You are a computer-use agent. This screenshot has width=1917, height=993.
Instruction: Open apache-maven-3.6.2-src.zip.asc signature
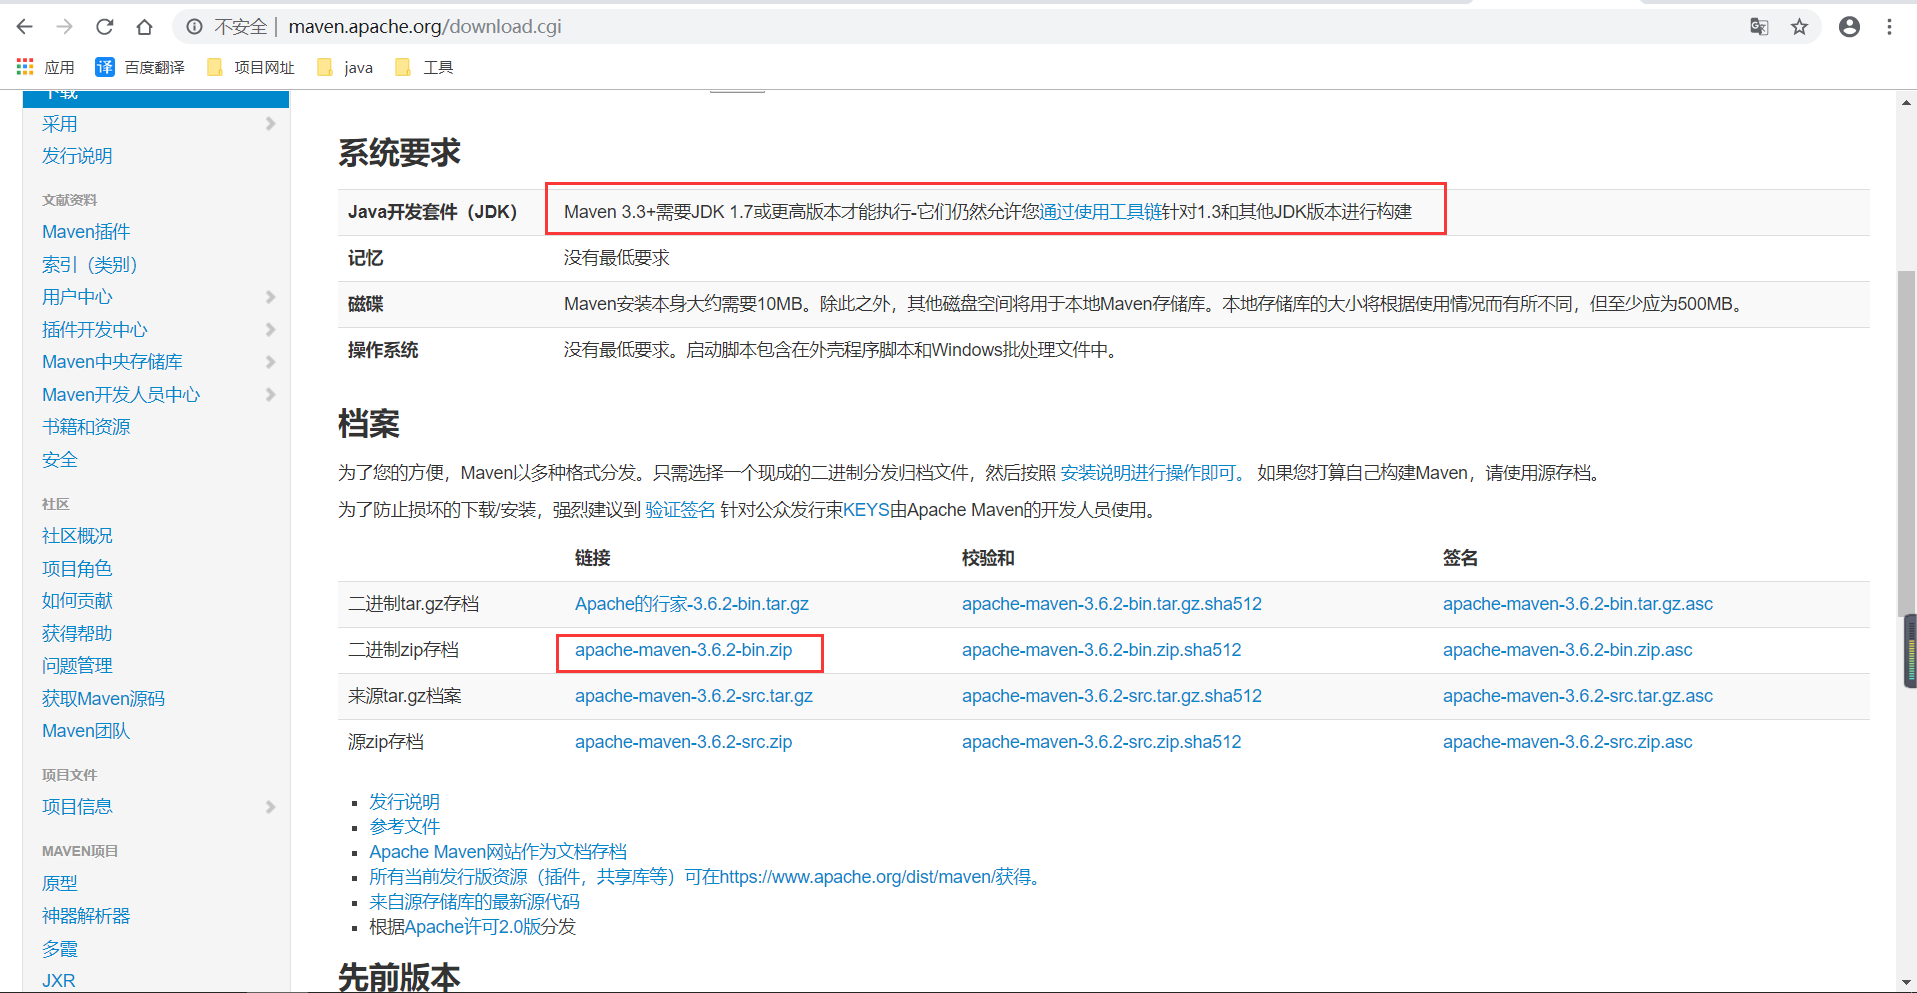point(1568,742)
